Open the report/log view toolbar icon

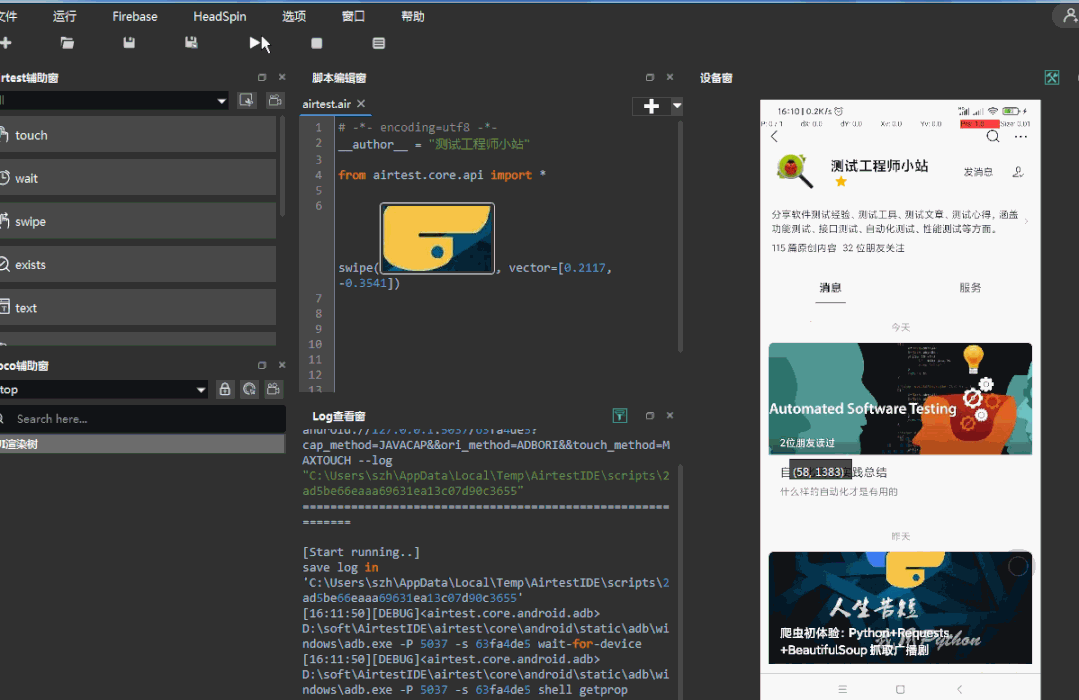point(378,43)
